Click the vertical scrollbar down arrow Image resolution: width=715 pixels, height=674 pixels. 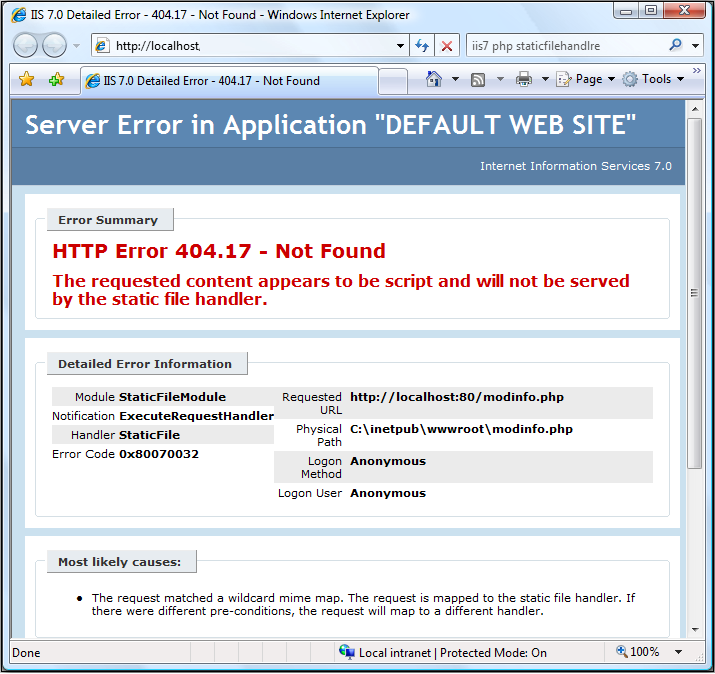[695, 630]
